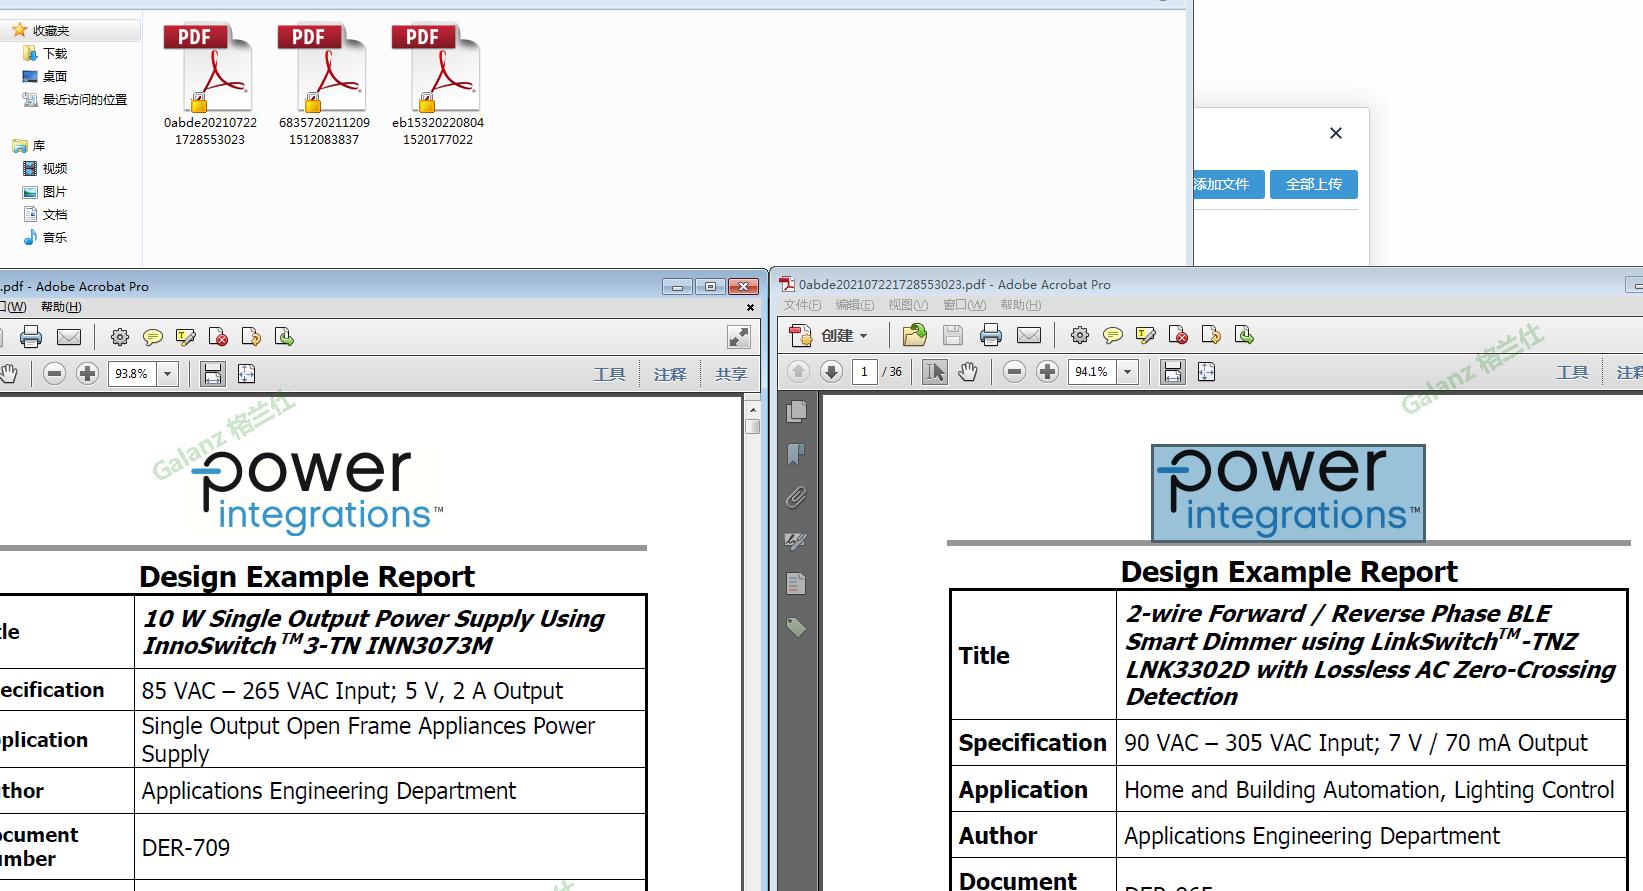Open the 注释 (Comment) pane in left window
The width and height of the screenshot is (1643, 891).
[x=670, y=374]
